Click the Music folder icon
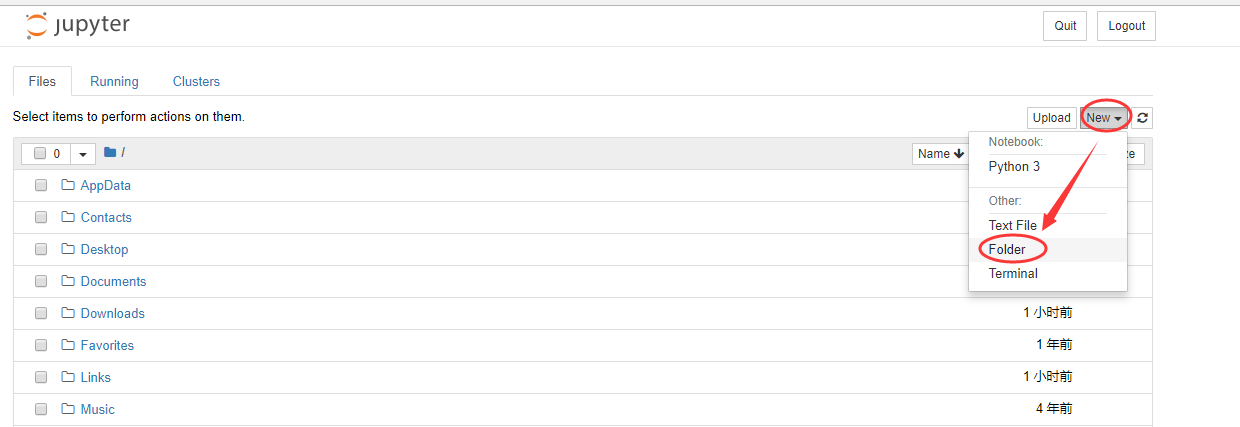Image resolution: width=1240 pixels, height=427 pixels. (68, 409)
